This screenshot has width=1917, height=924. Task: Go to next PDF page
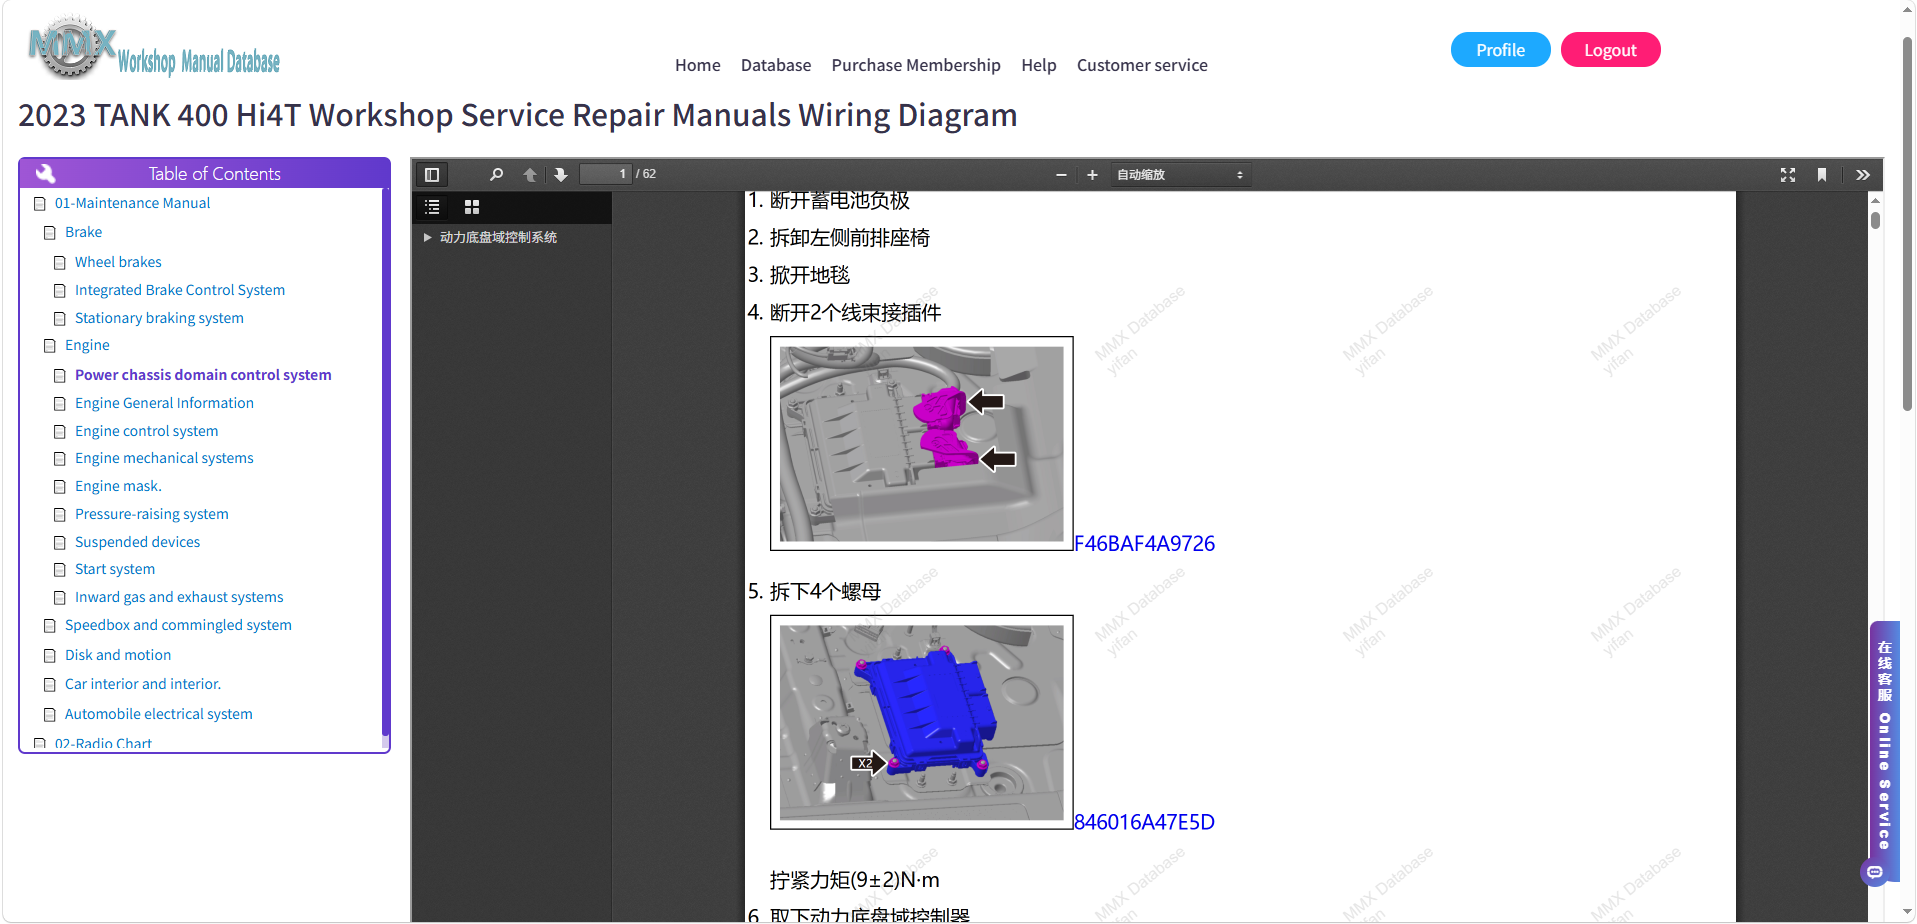coord(561,175)
